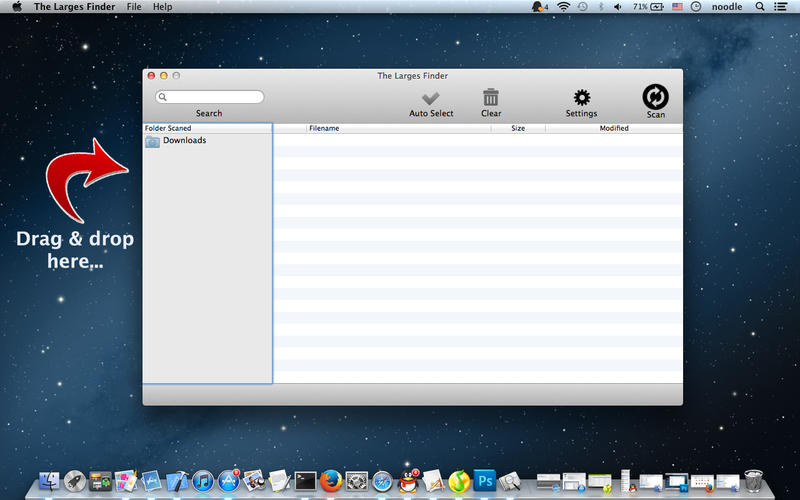Open the Apple menu
Screen dimensions: 800x500
(x=17, y=7)
